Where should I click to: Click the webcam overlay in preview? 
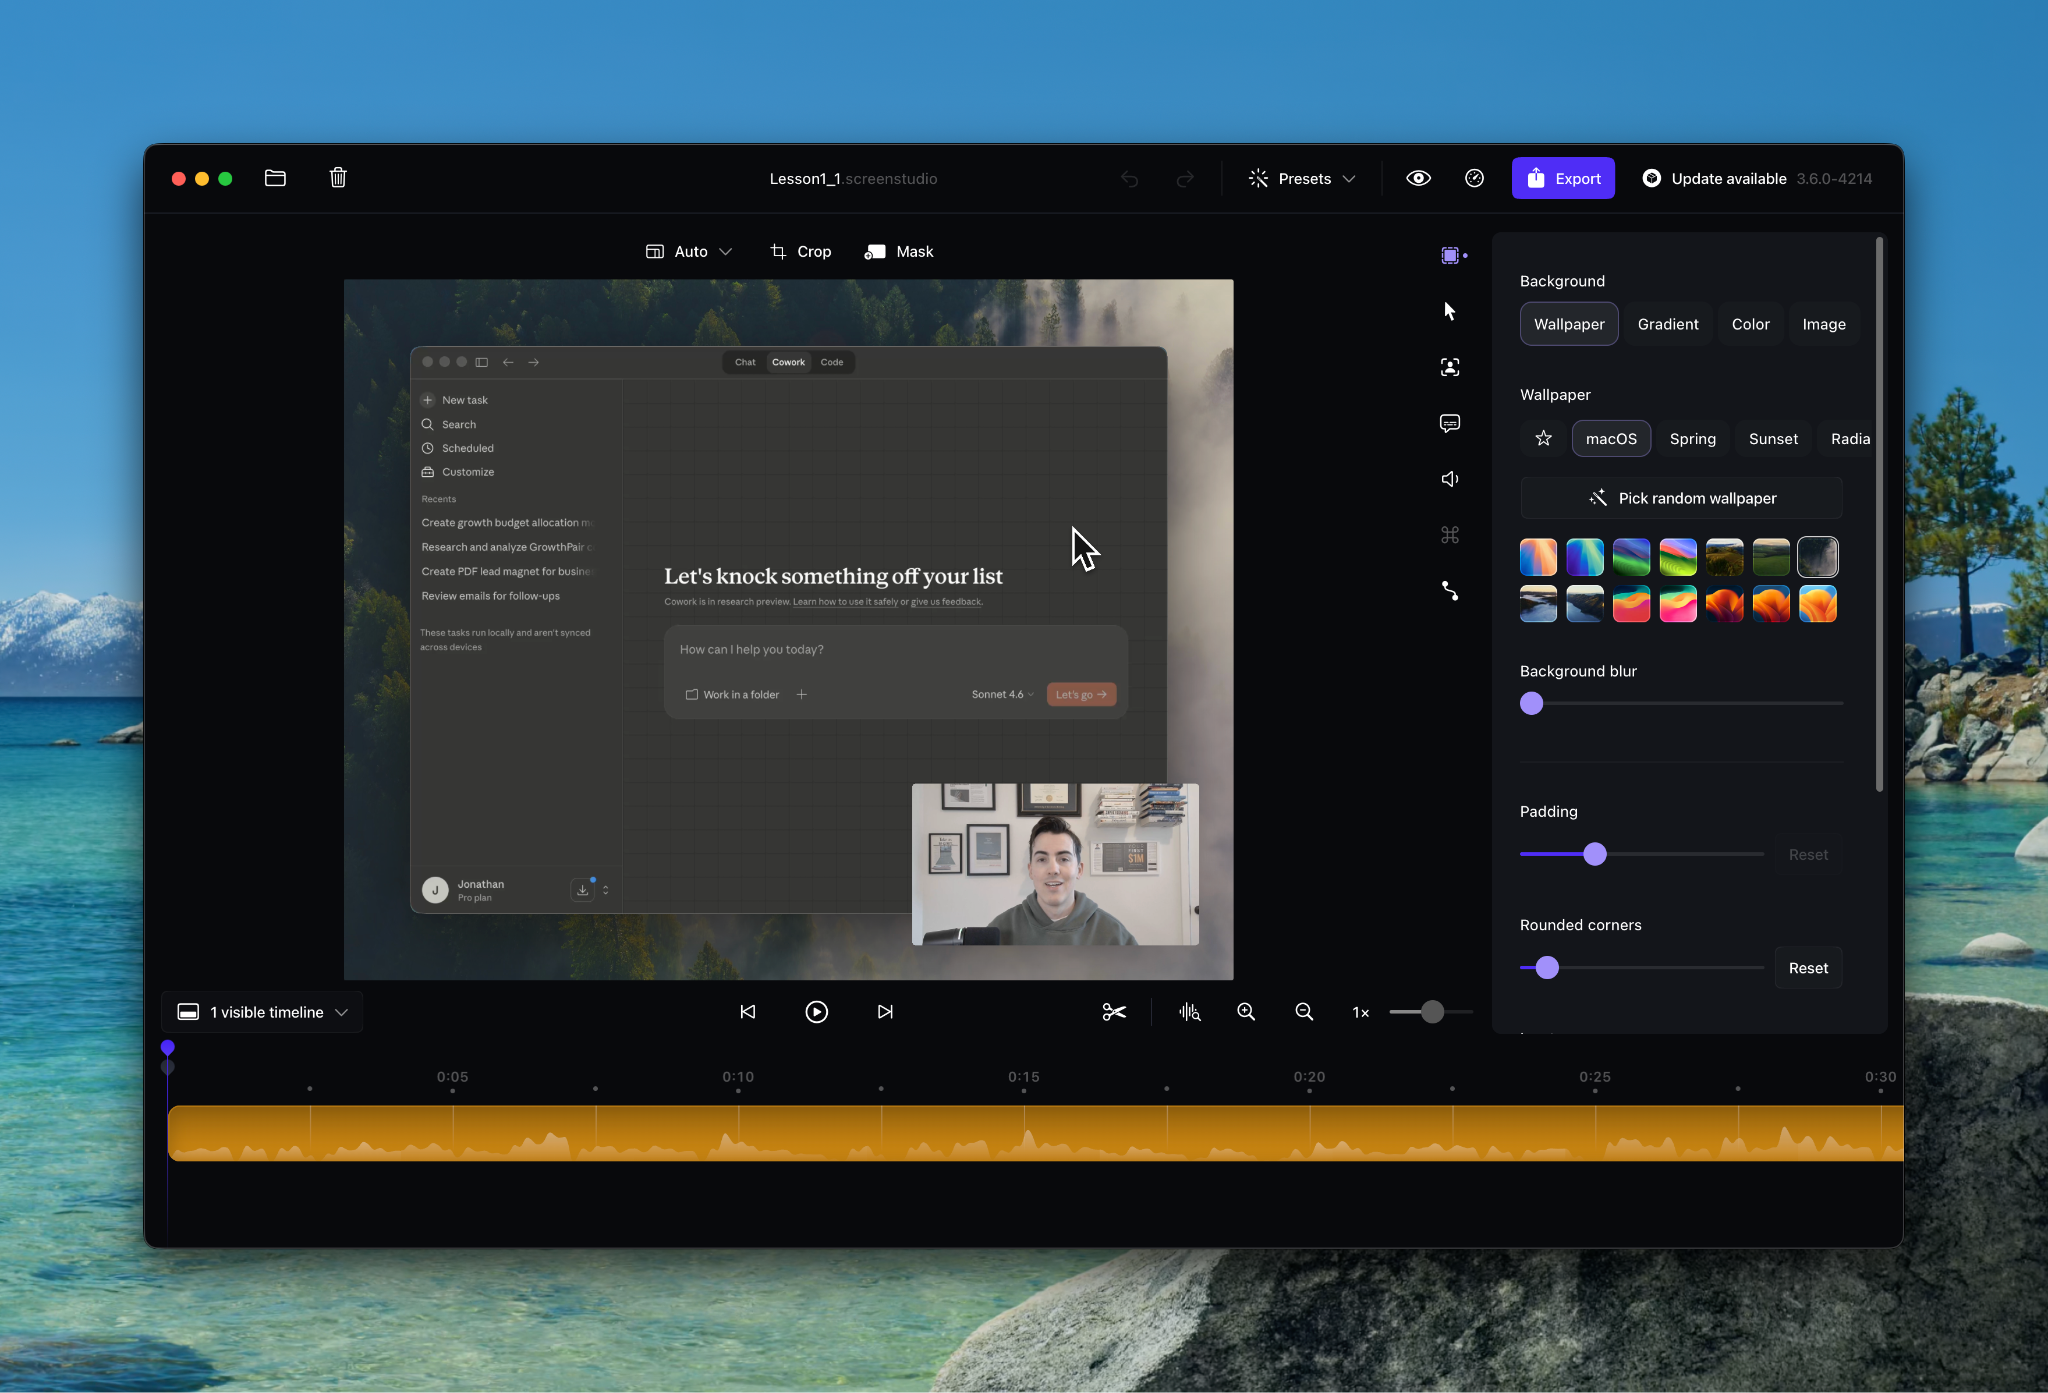(1055, 864)
